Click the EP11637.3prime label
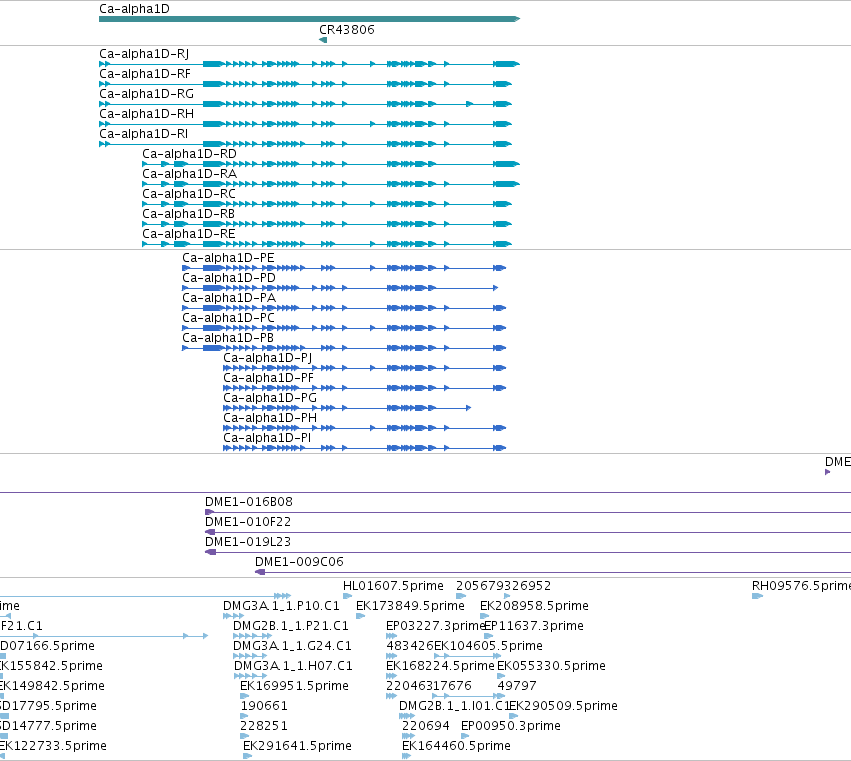 coord(534,626)
